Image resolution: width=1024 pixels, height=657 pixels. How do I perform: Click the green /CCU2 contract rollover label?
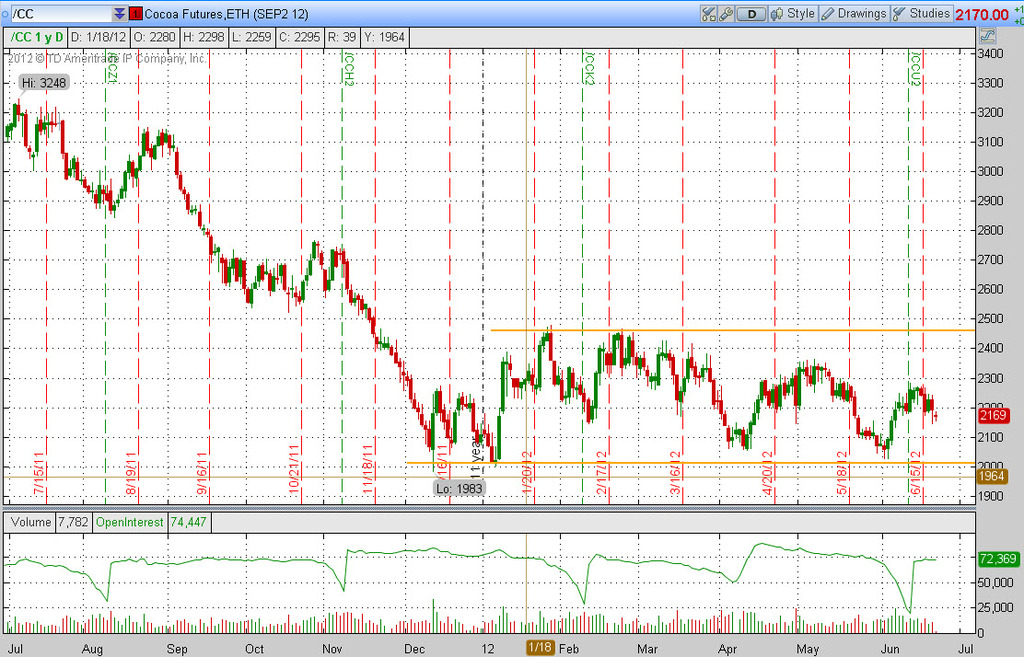[915, 69]
